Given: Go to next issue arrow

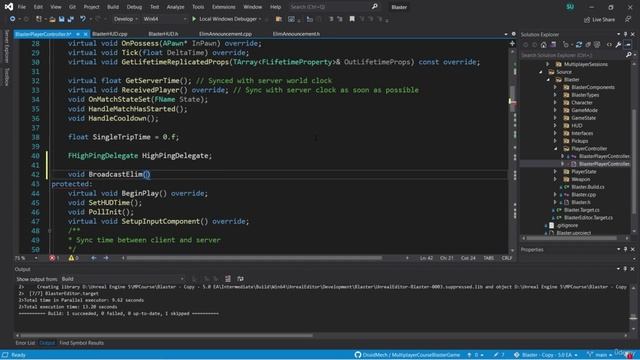Looking at the screenshot, I should pyautogui.click(x=107, y=258).
